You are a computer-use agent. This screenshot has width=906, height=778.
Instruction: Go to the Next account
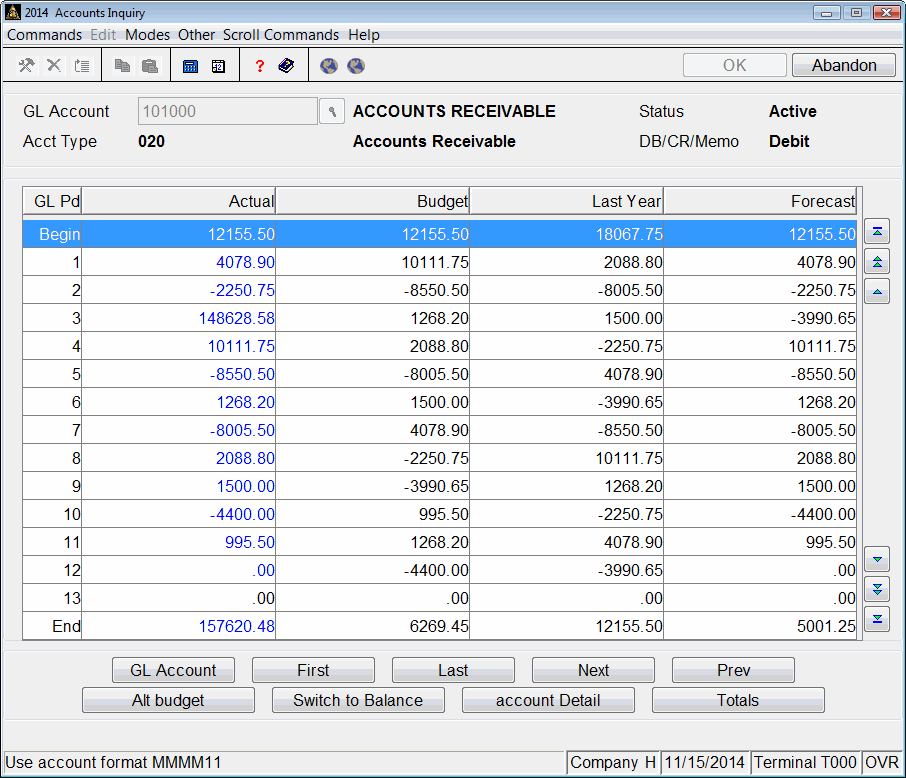click(x=593, y=670)
